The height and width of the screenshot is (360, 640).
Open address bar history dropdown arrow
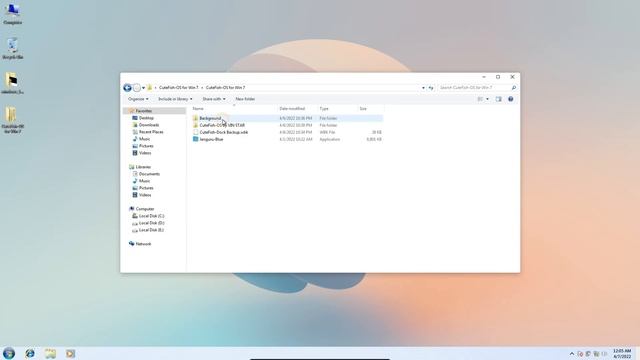(x=423, y=88)
